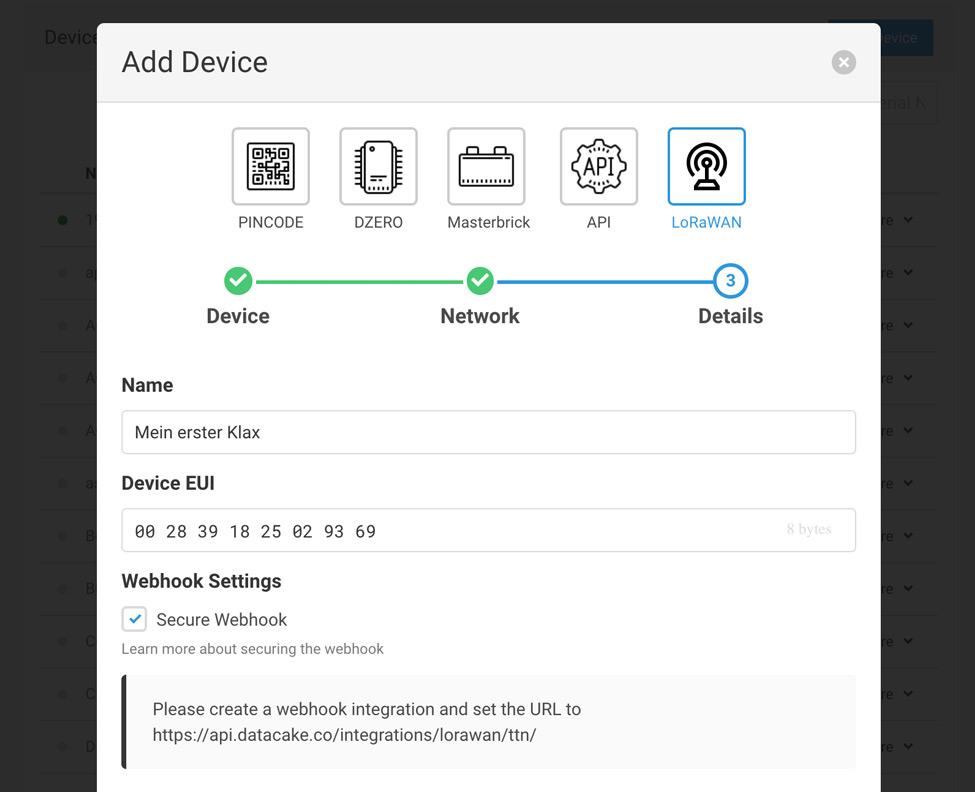The image size is (975, 792).
Task: Expand the first device row's dropdown chevron
Action: [x=908, y=220]
